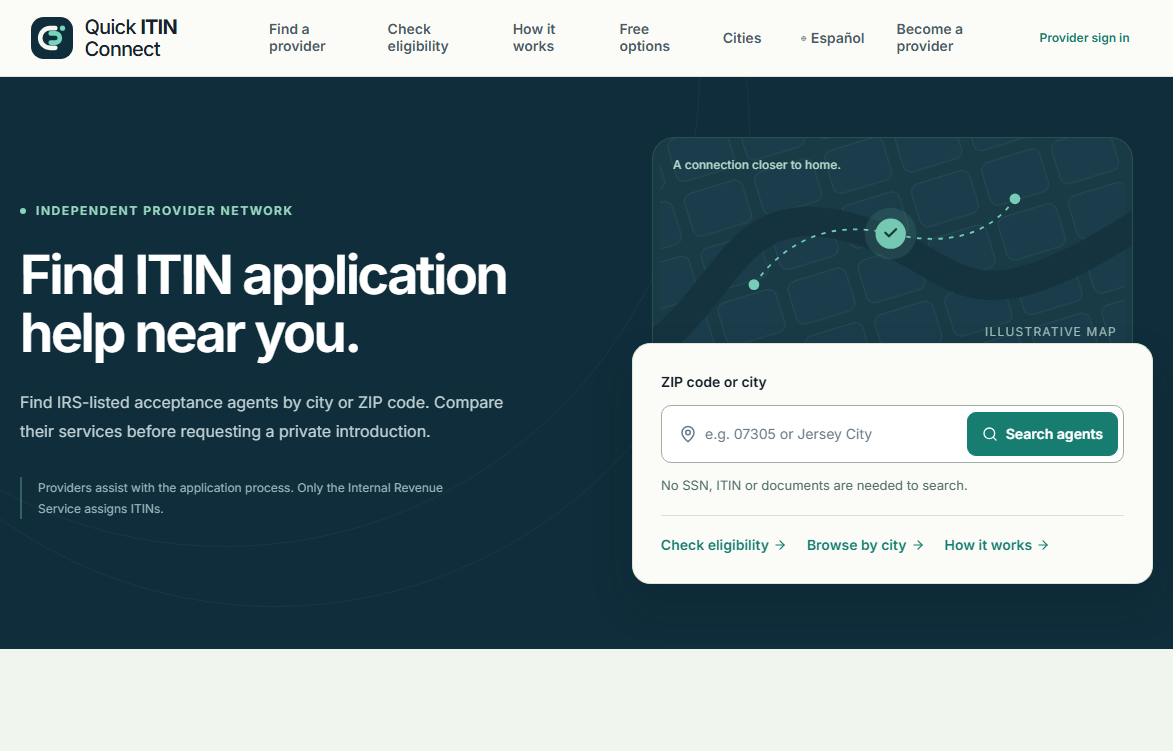Click the arrow next to How it works link

coord(1044,545)
